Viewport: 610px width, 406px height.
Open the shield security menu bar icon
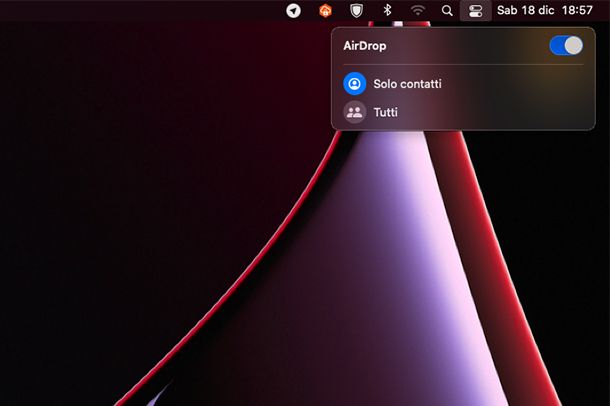pos(356,10)
